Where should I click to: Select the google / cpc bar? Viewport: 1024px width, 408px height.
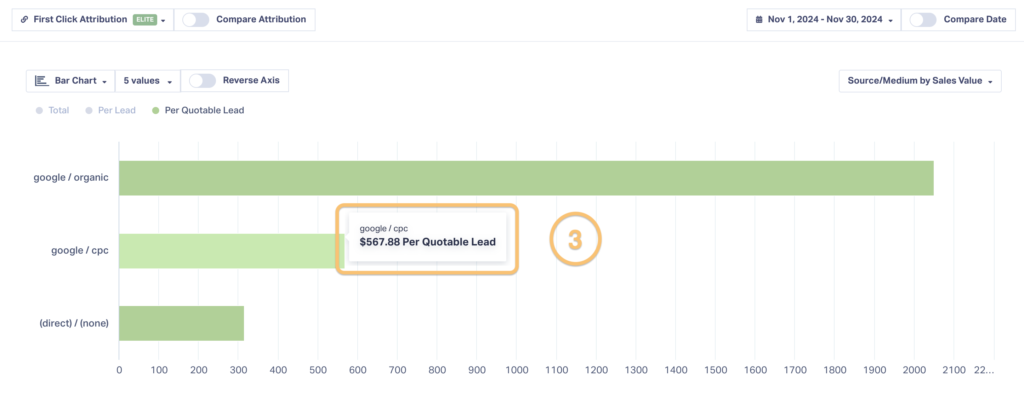230,251
